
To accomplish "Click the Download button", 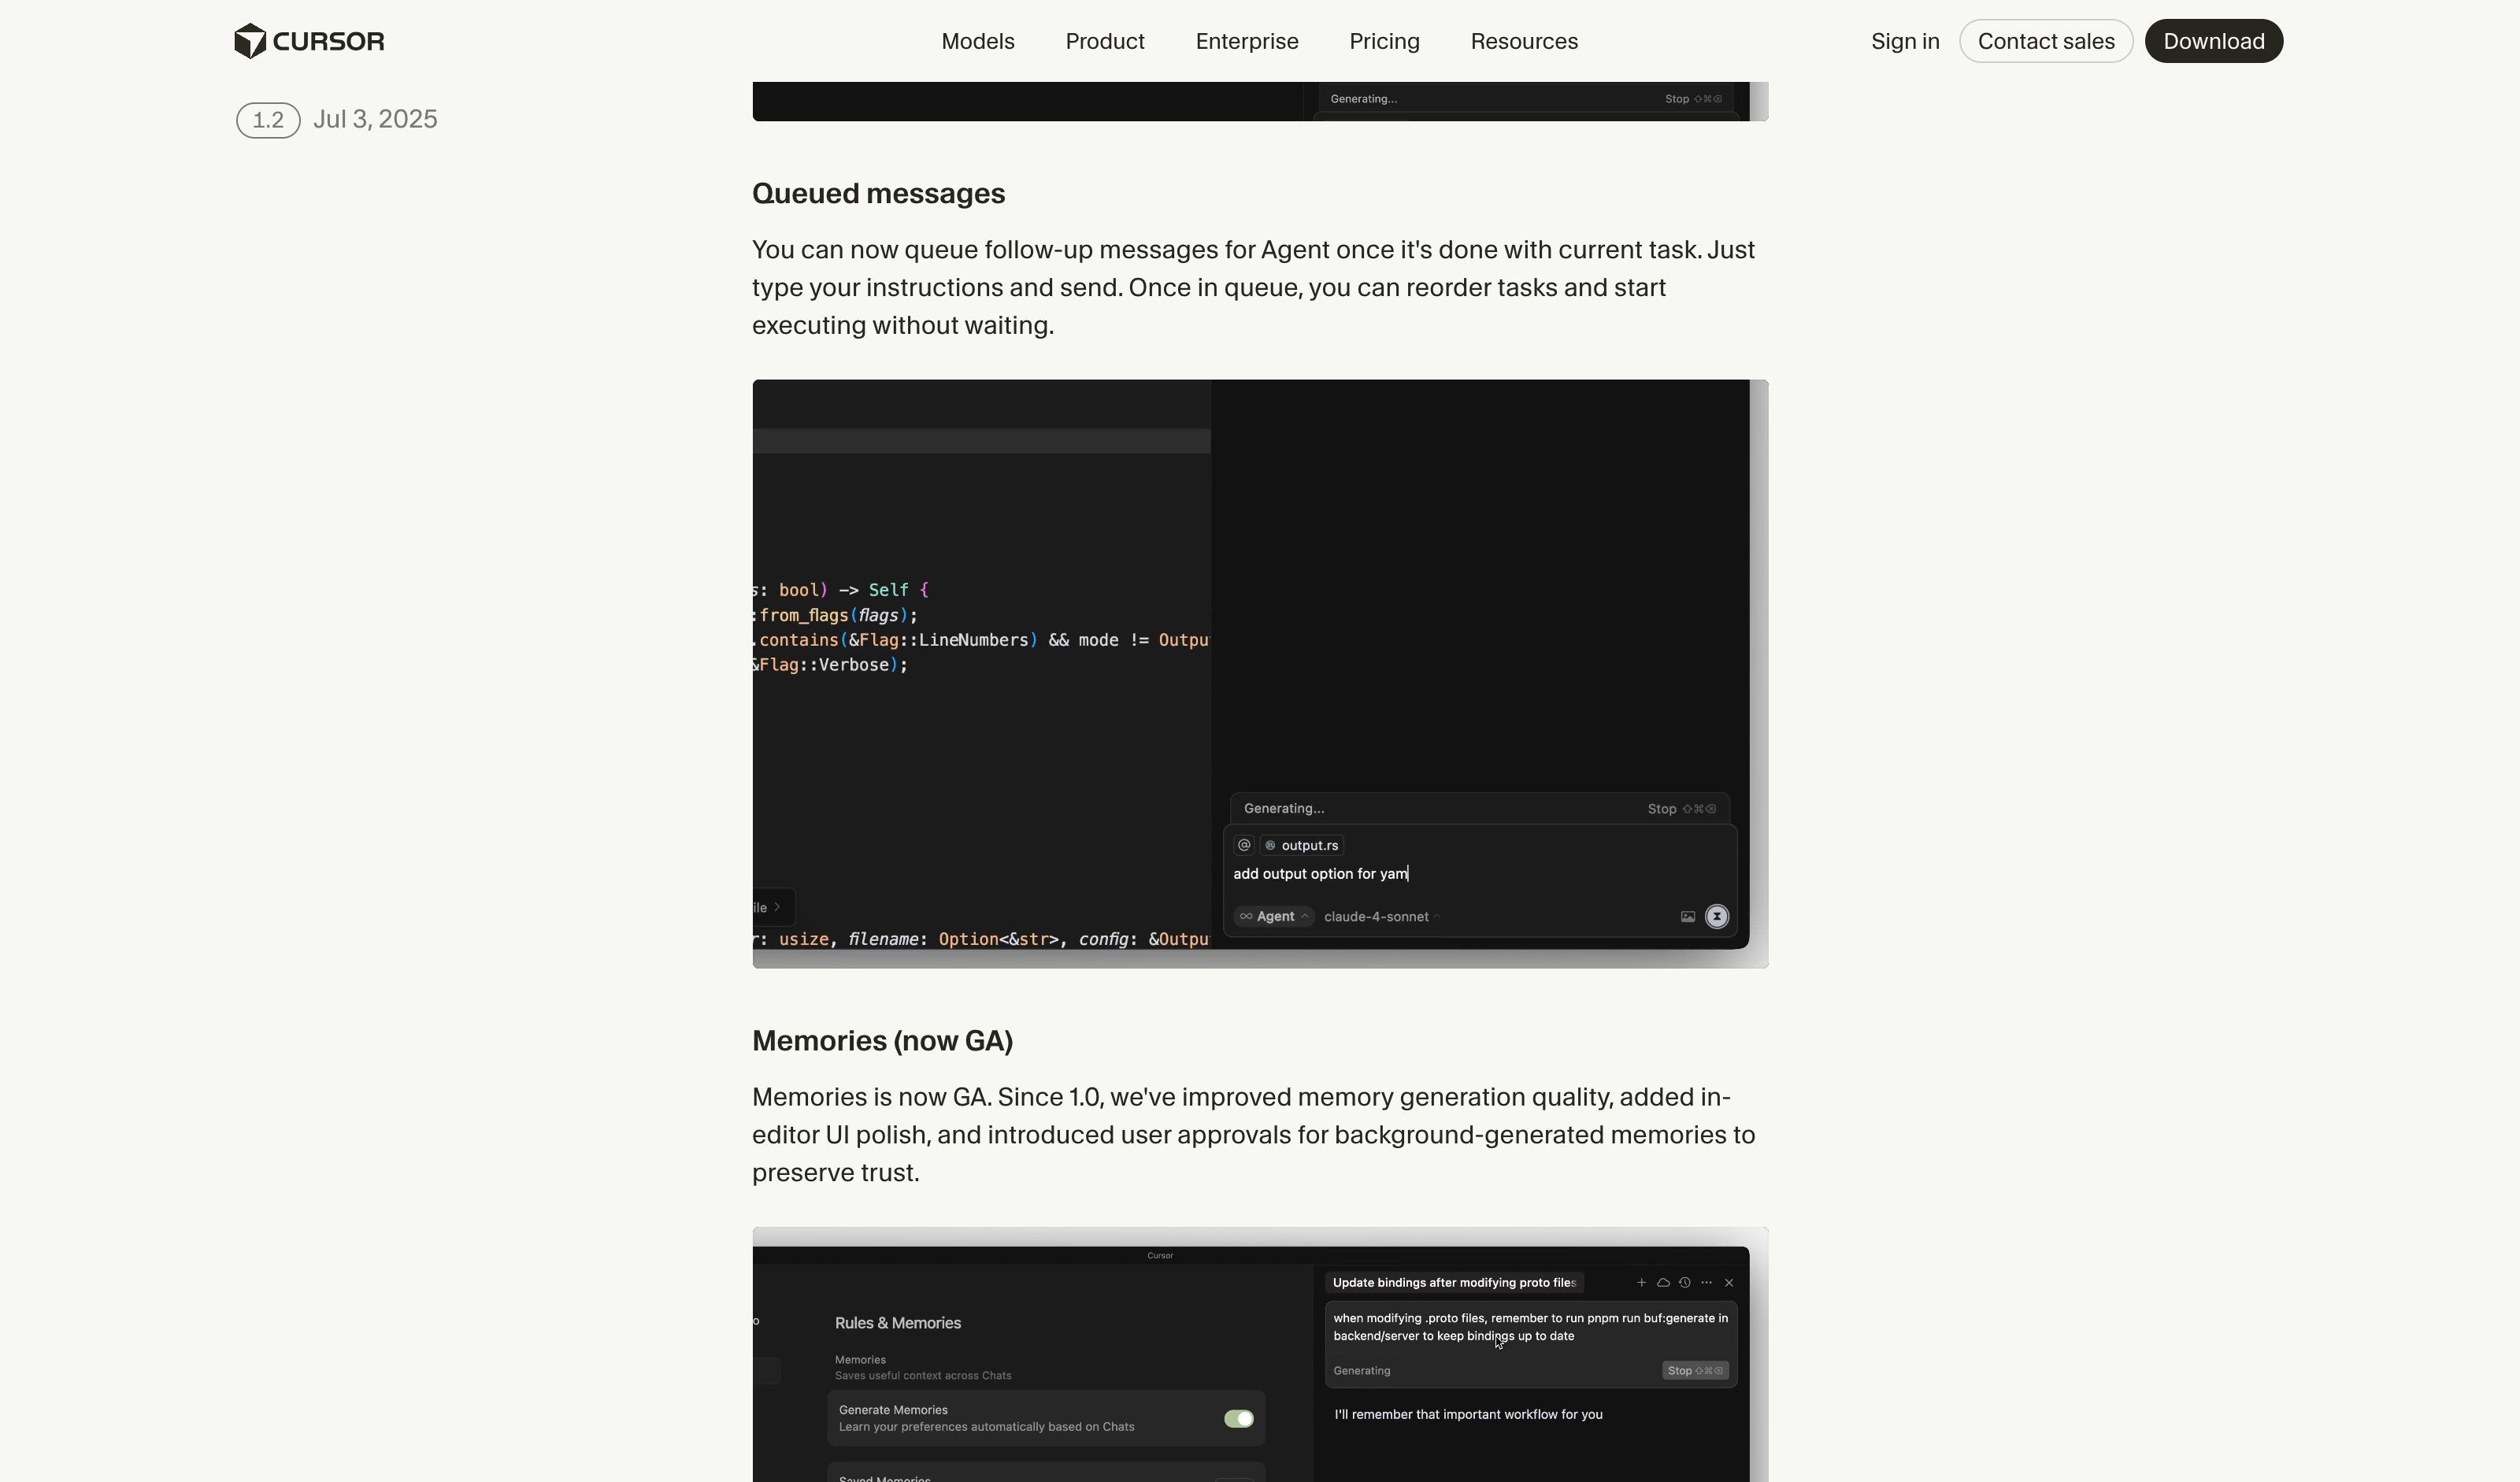I will coord(2213,41).
